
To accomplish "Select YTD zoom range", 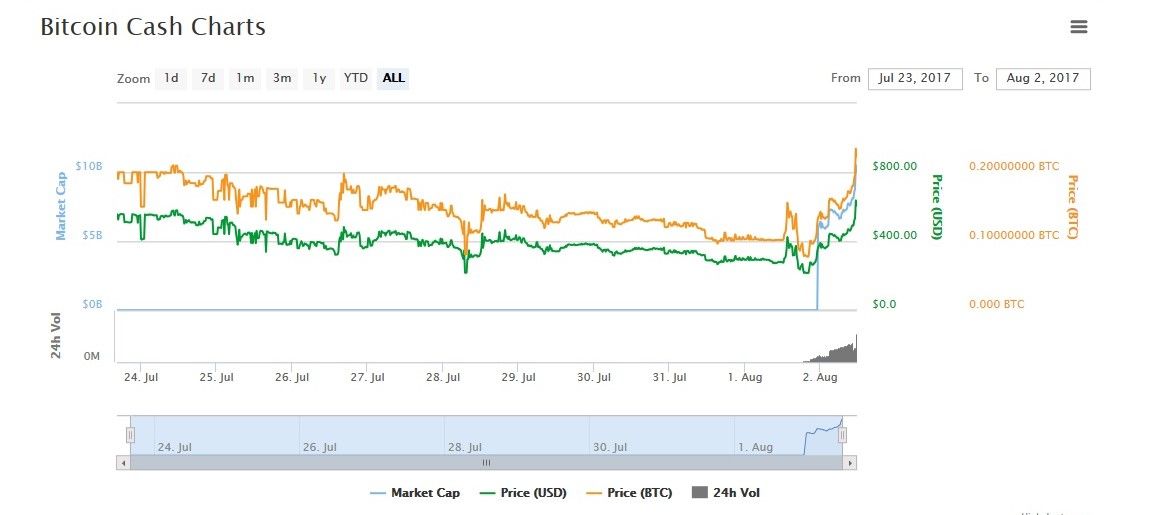I will tap(355, 78).
